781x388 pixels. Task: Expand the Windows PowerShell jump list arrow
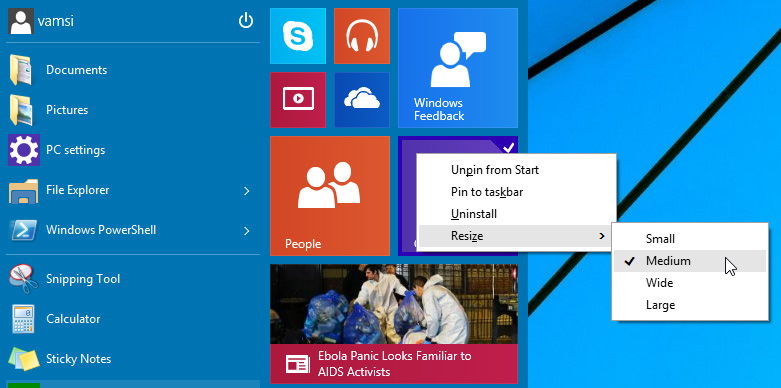[x=247, y=231]
